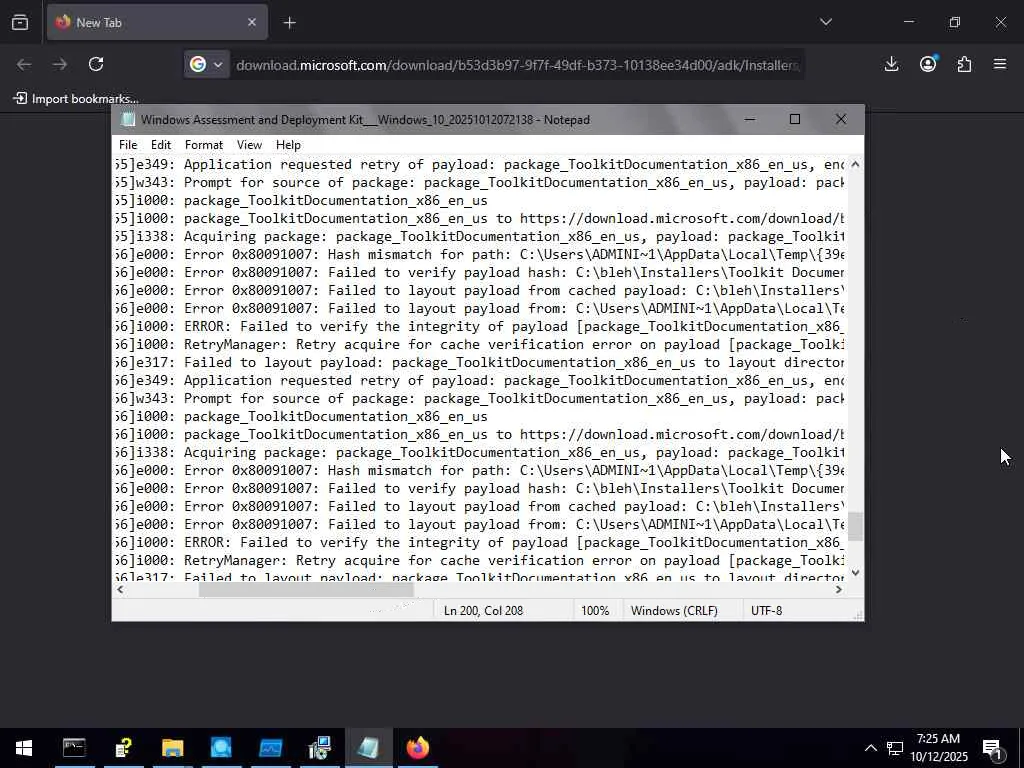Screen dimensions: 1024x768
Task: Open Notepad Help menu
Action: 288,145
